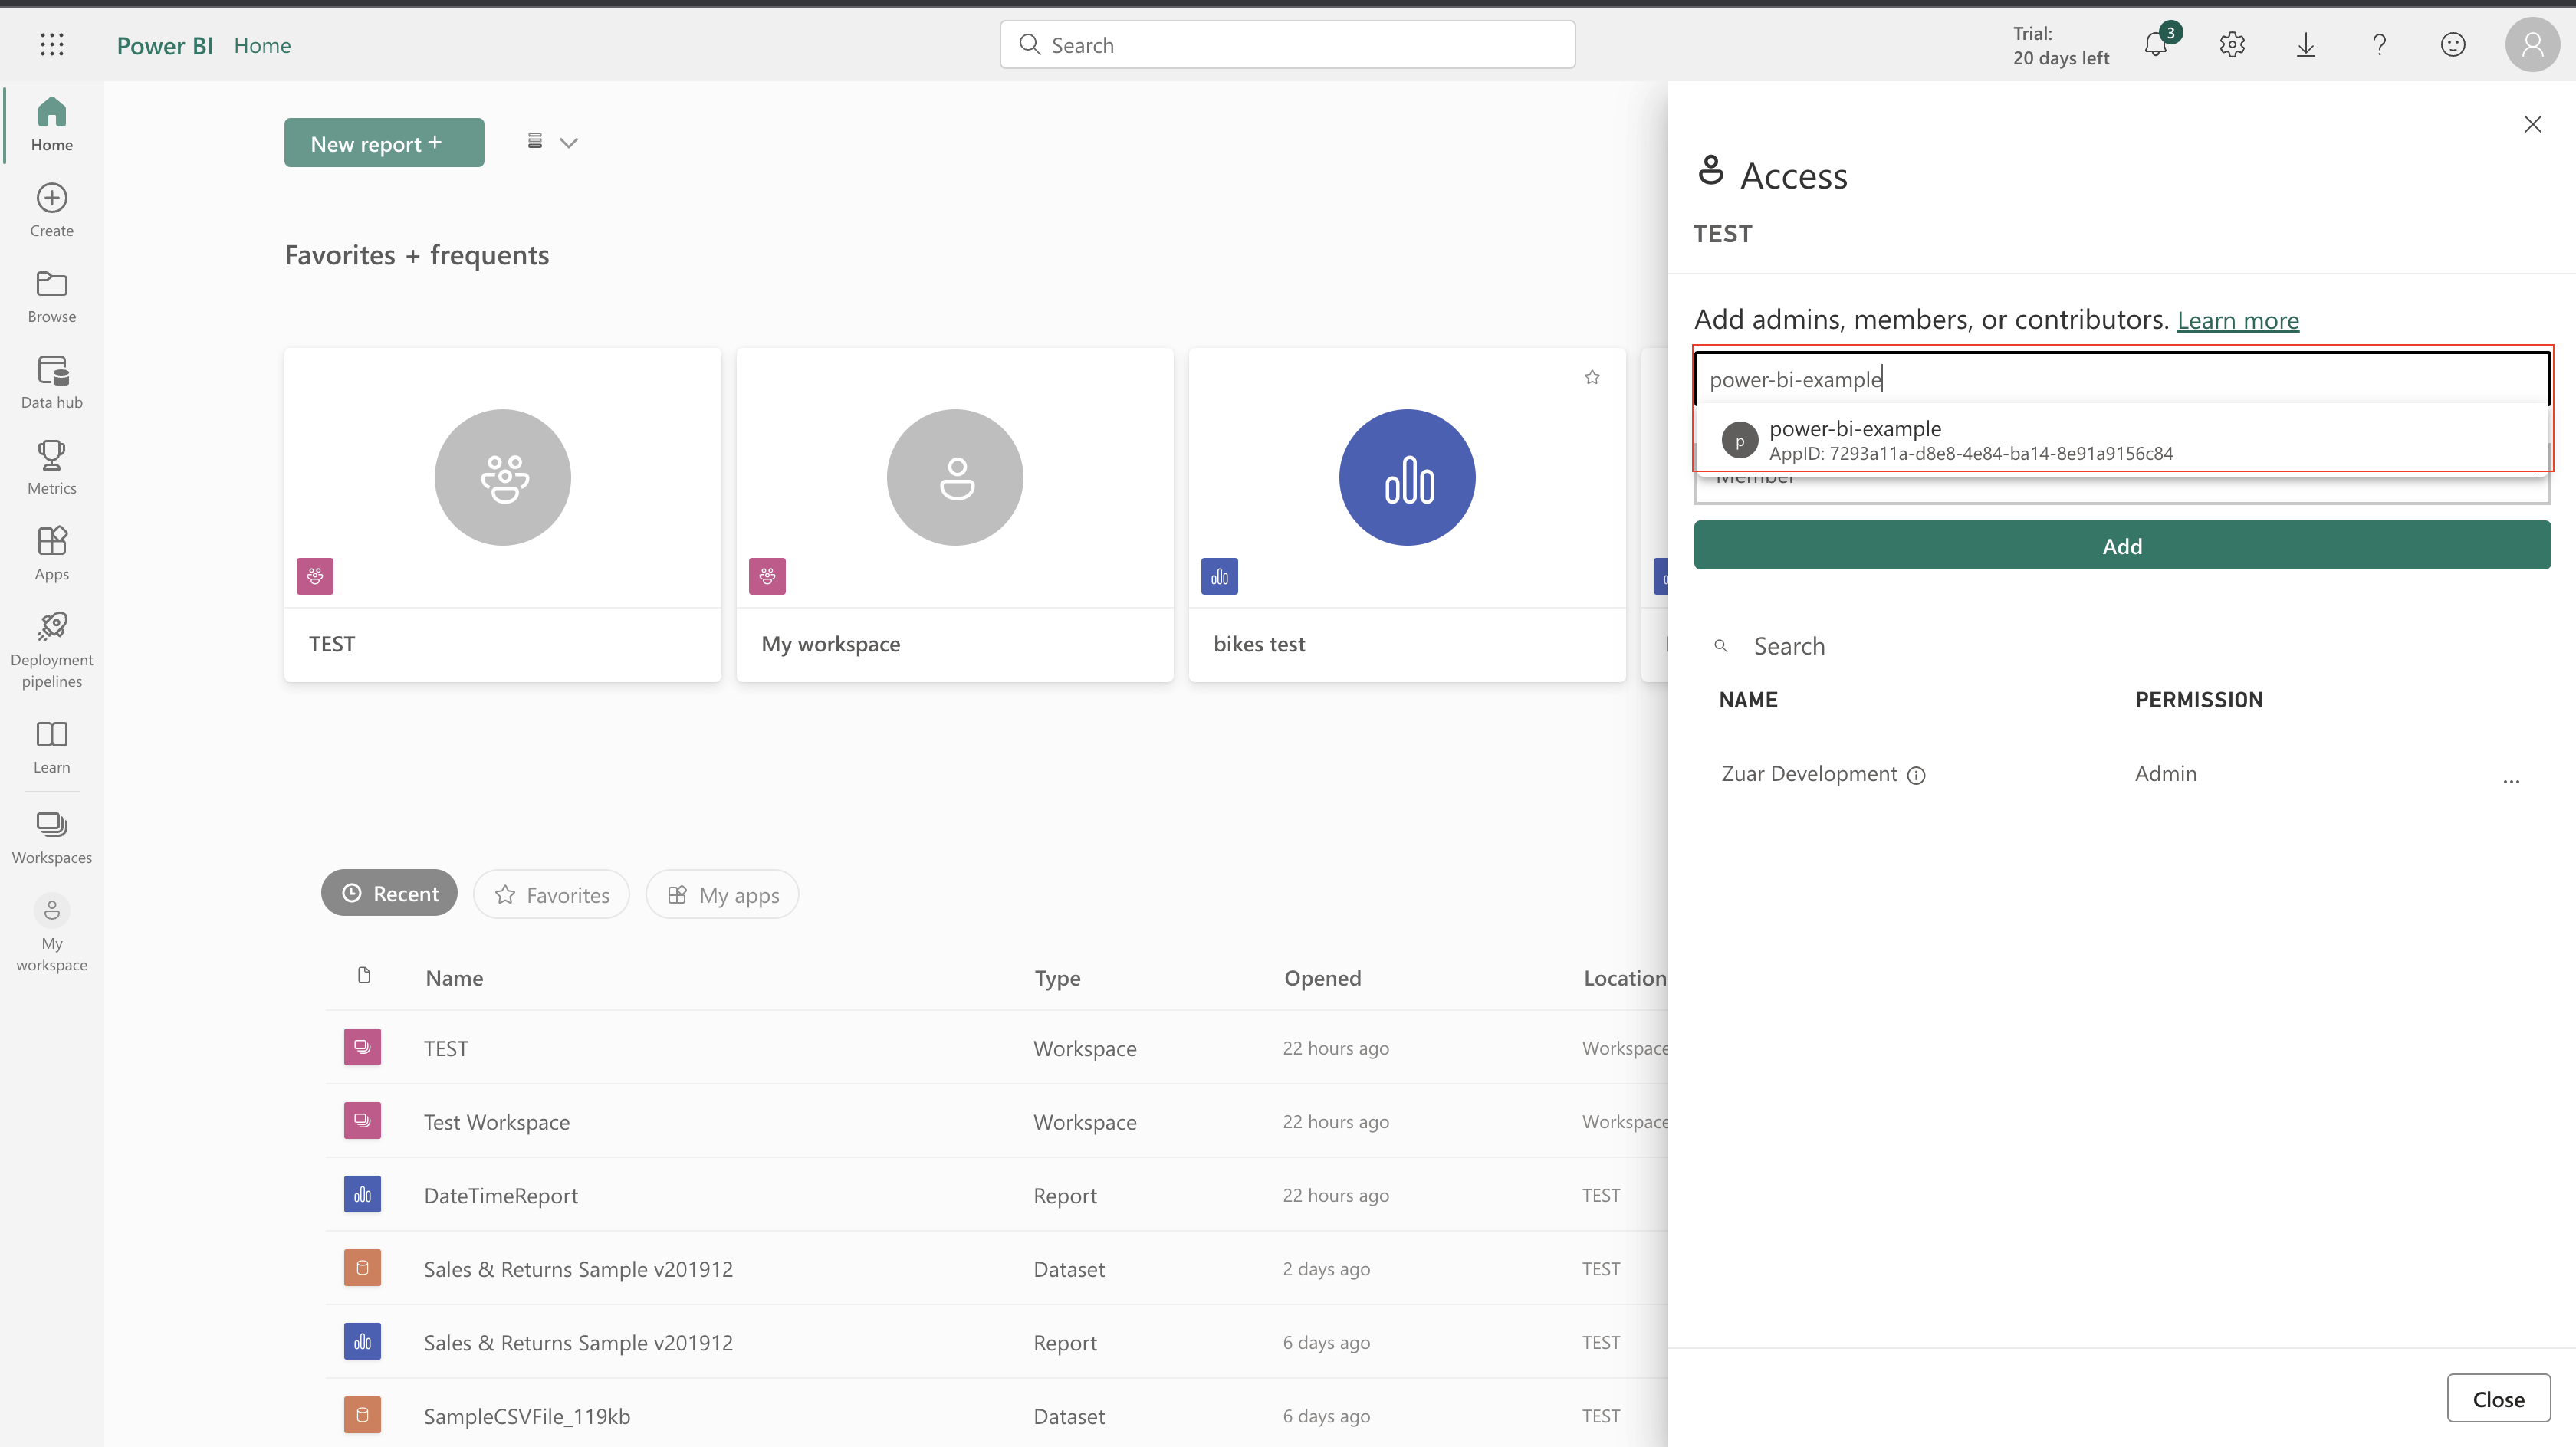
Task: Open Create in the sidebar
Action: click(52, 210)
